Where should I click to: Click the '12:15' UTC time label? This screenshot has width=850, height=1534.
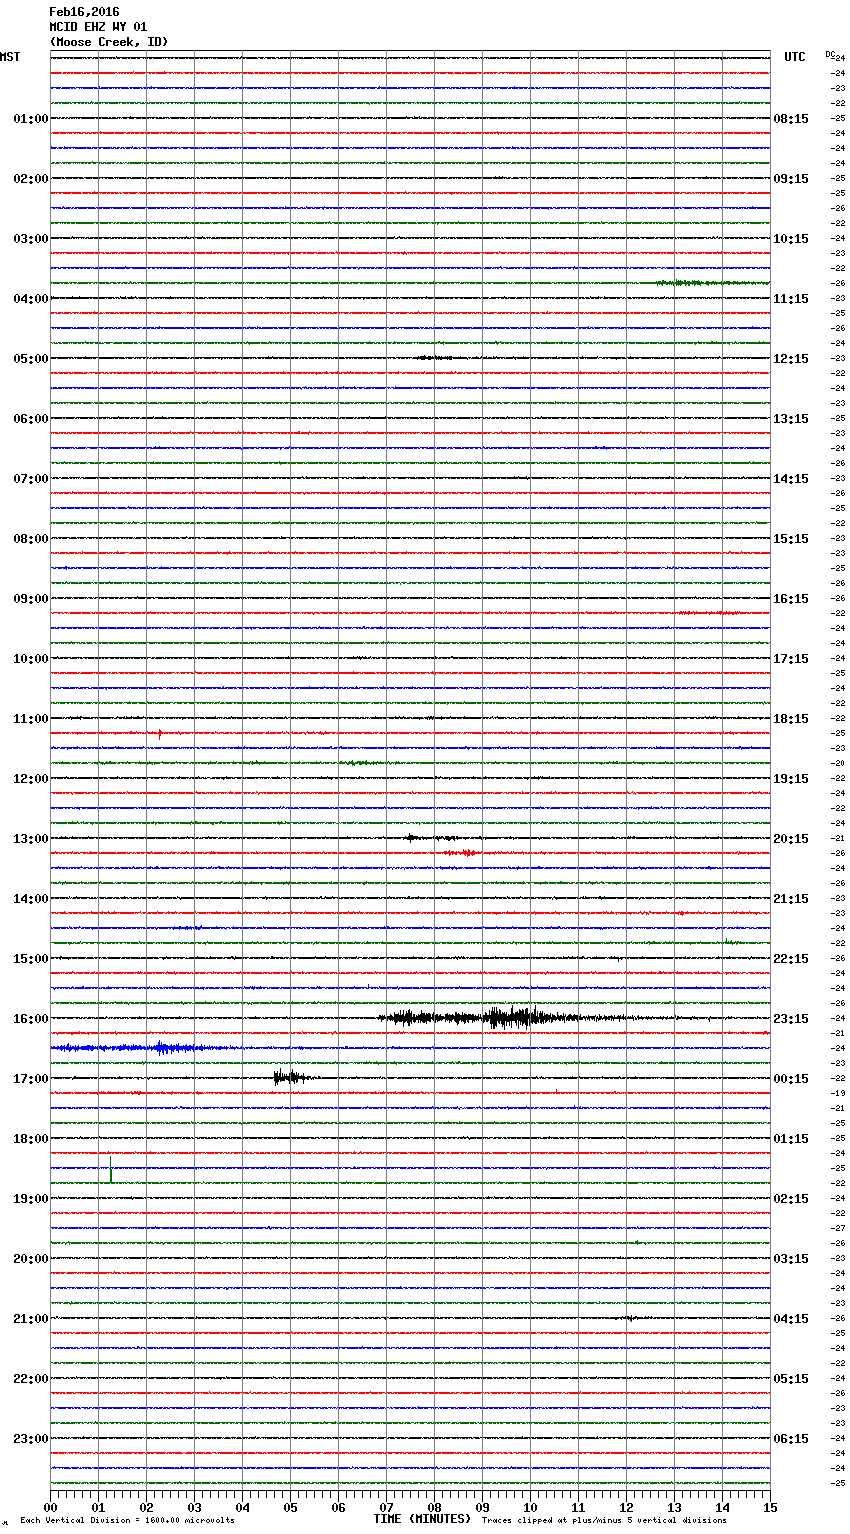click(791, 359)
